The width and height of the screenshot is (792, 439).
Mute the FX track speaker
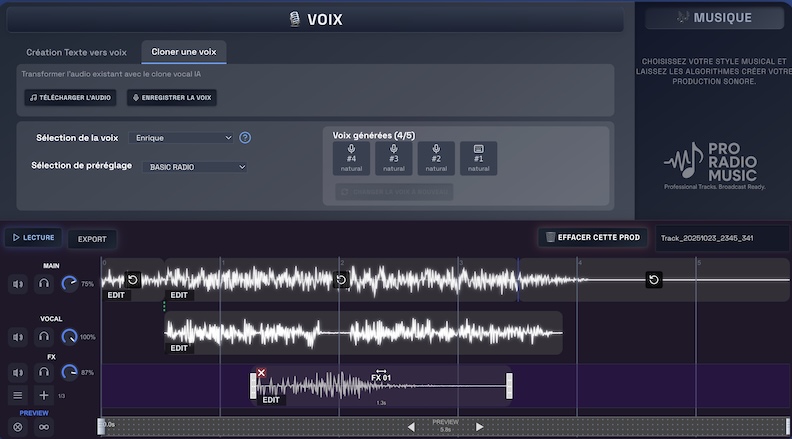(x=18, y=372)
